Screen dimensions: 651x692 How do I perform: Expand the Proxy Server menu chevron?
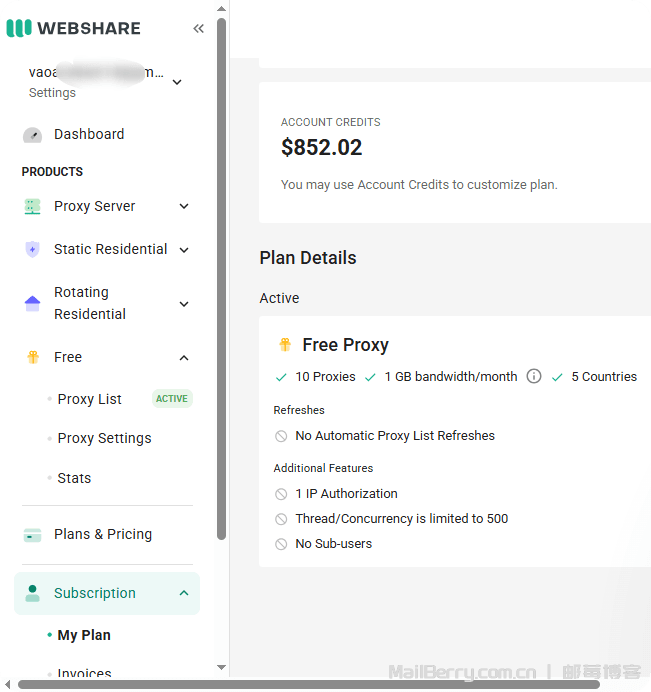184,207
